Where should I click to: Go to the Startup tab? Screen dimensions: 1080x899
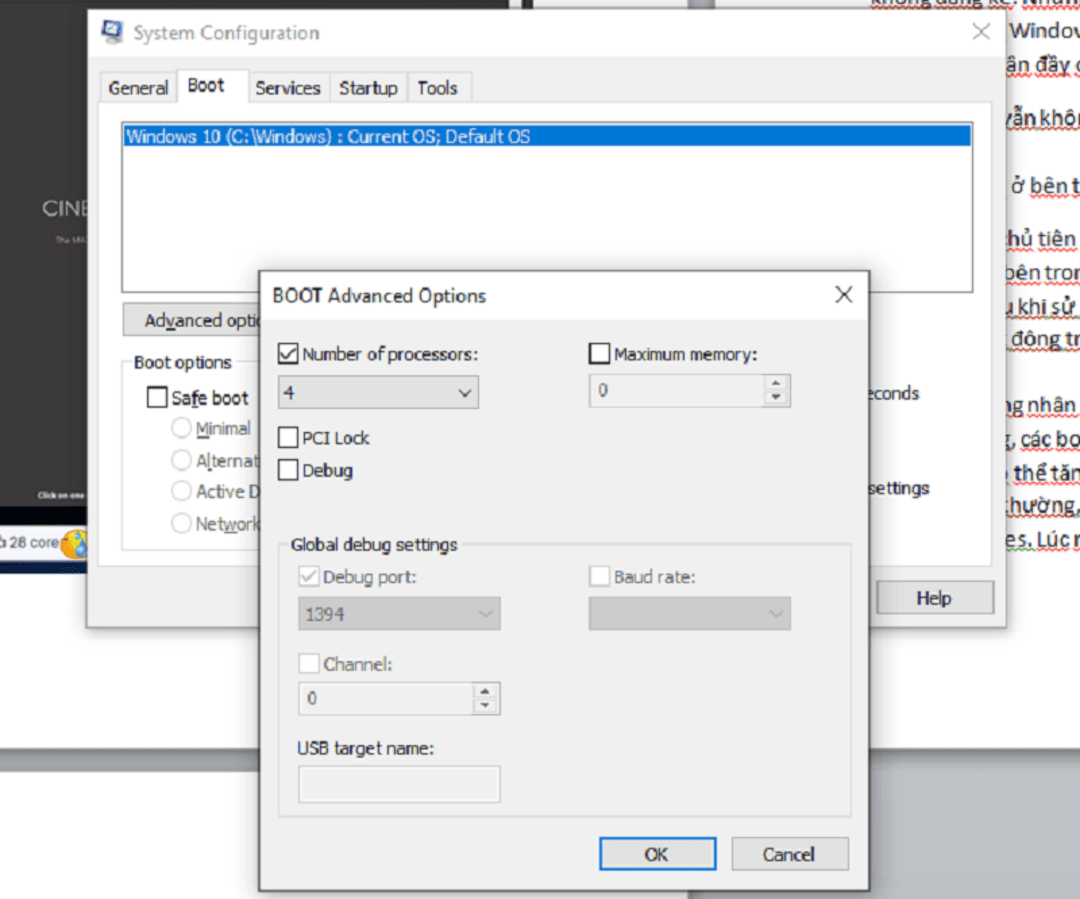point(368,87)
